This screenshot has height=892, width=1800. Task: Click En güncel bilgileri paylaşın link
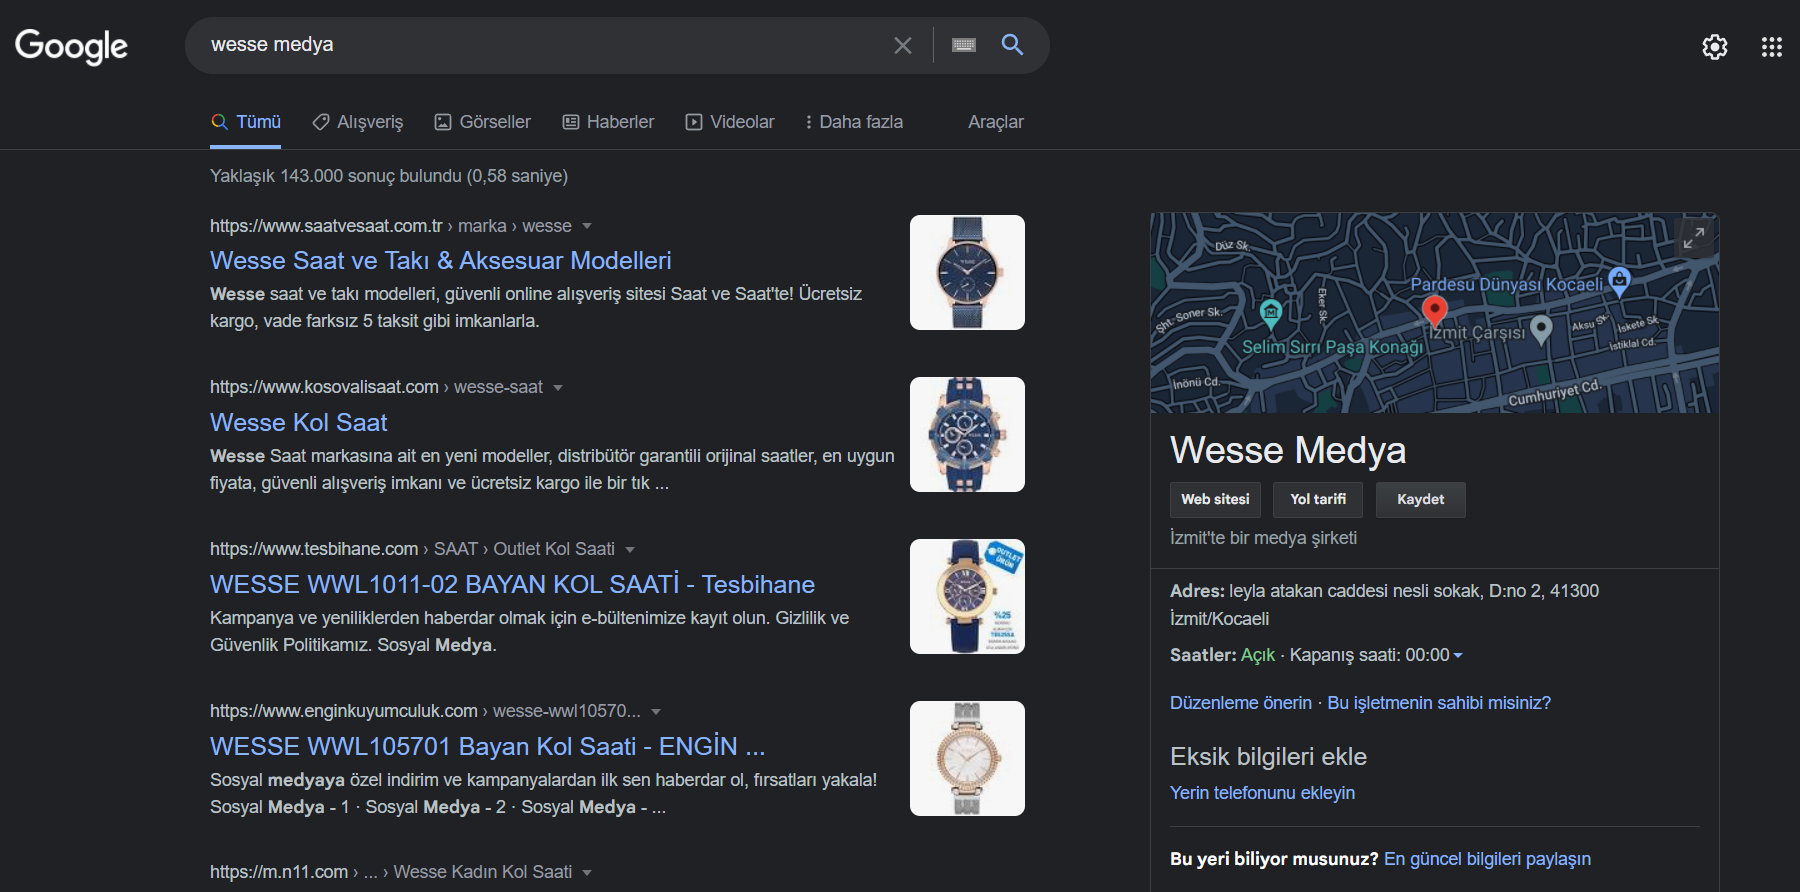[x=1487, y=859]
